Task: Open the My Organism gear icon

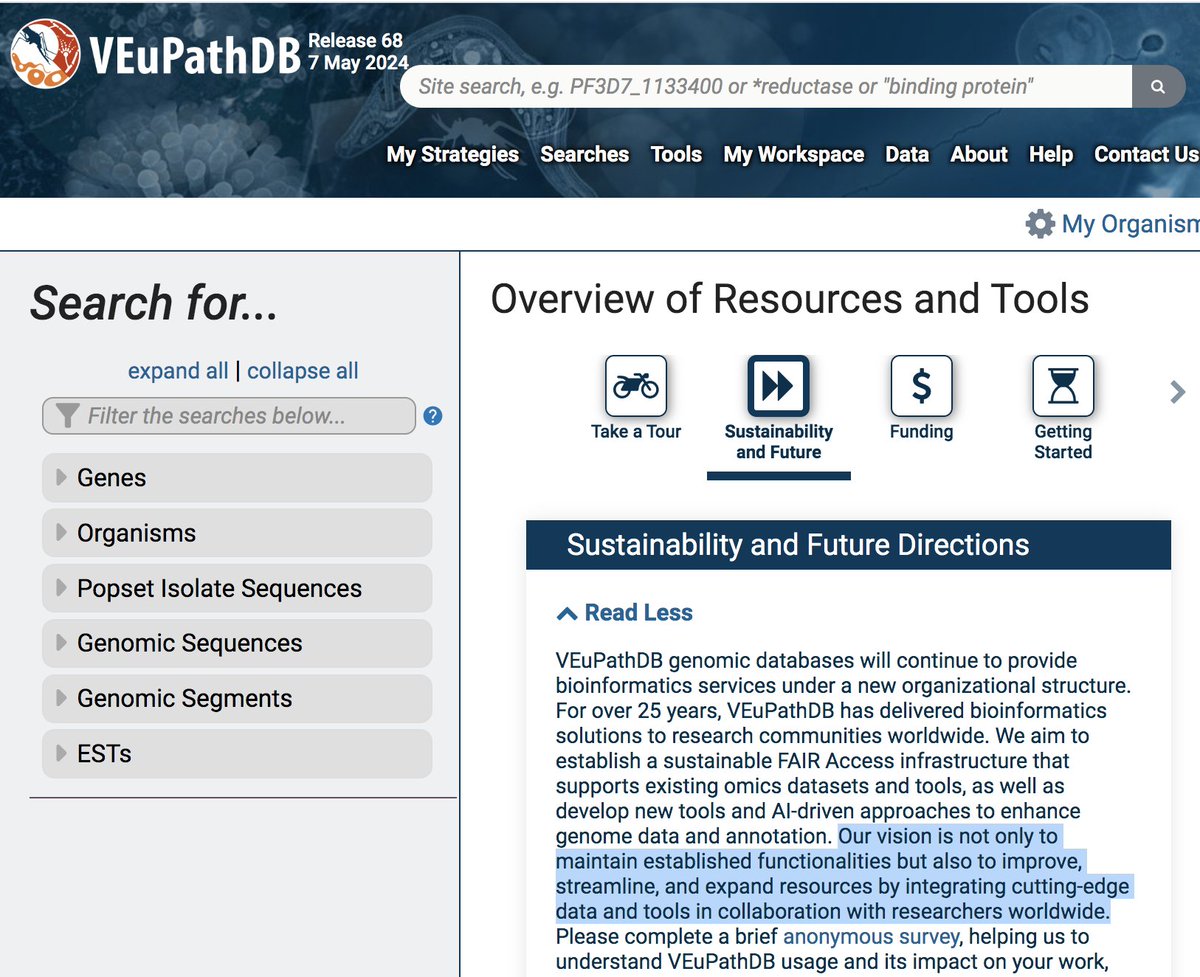Action: tap(1040, 223)
